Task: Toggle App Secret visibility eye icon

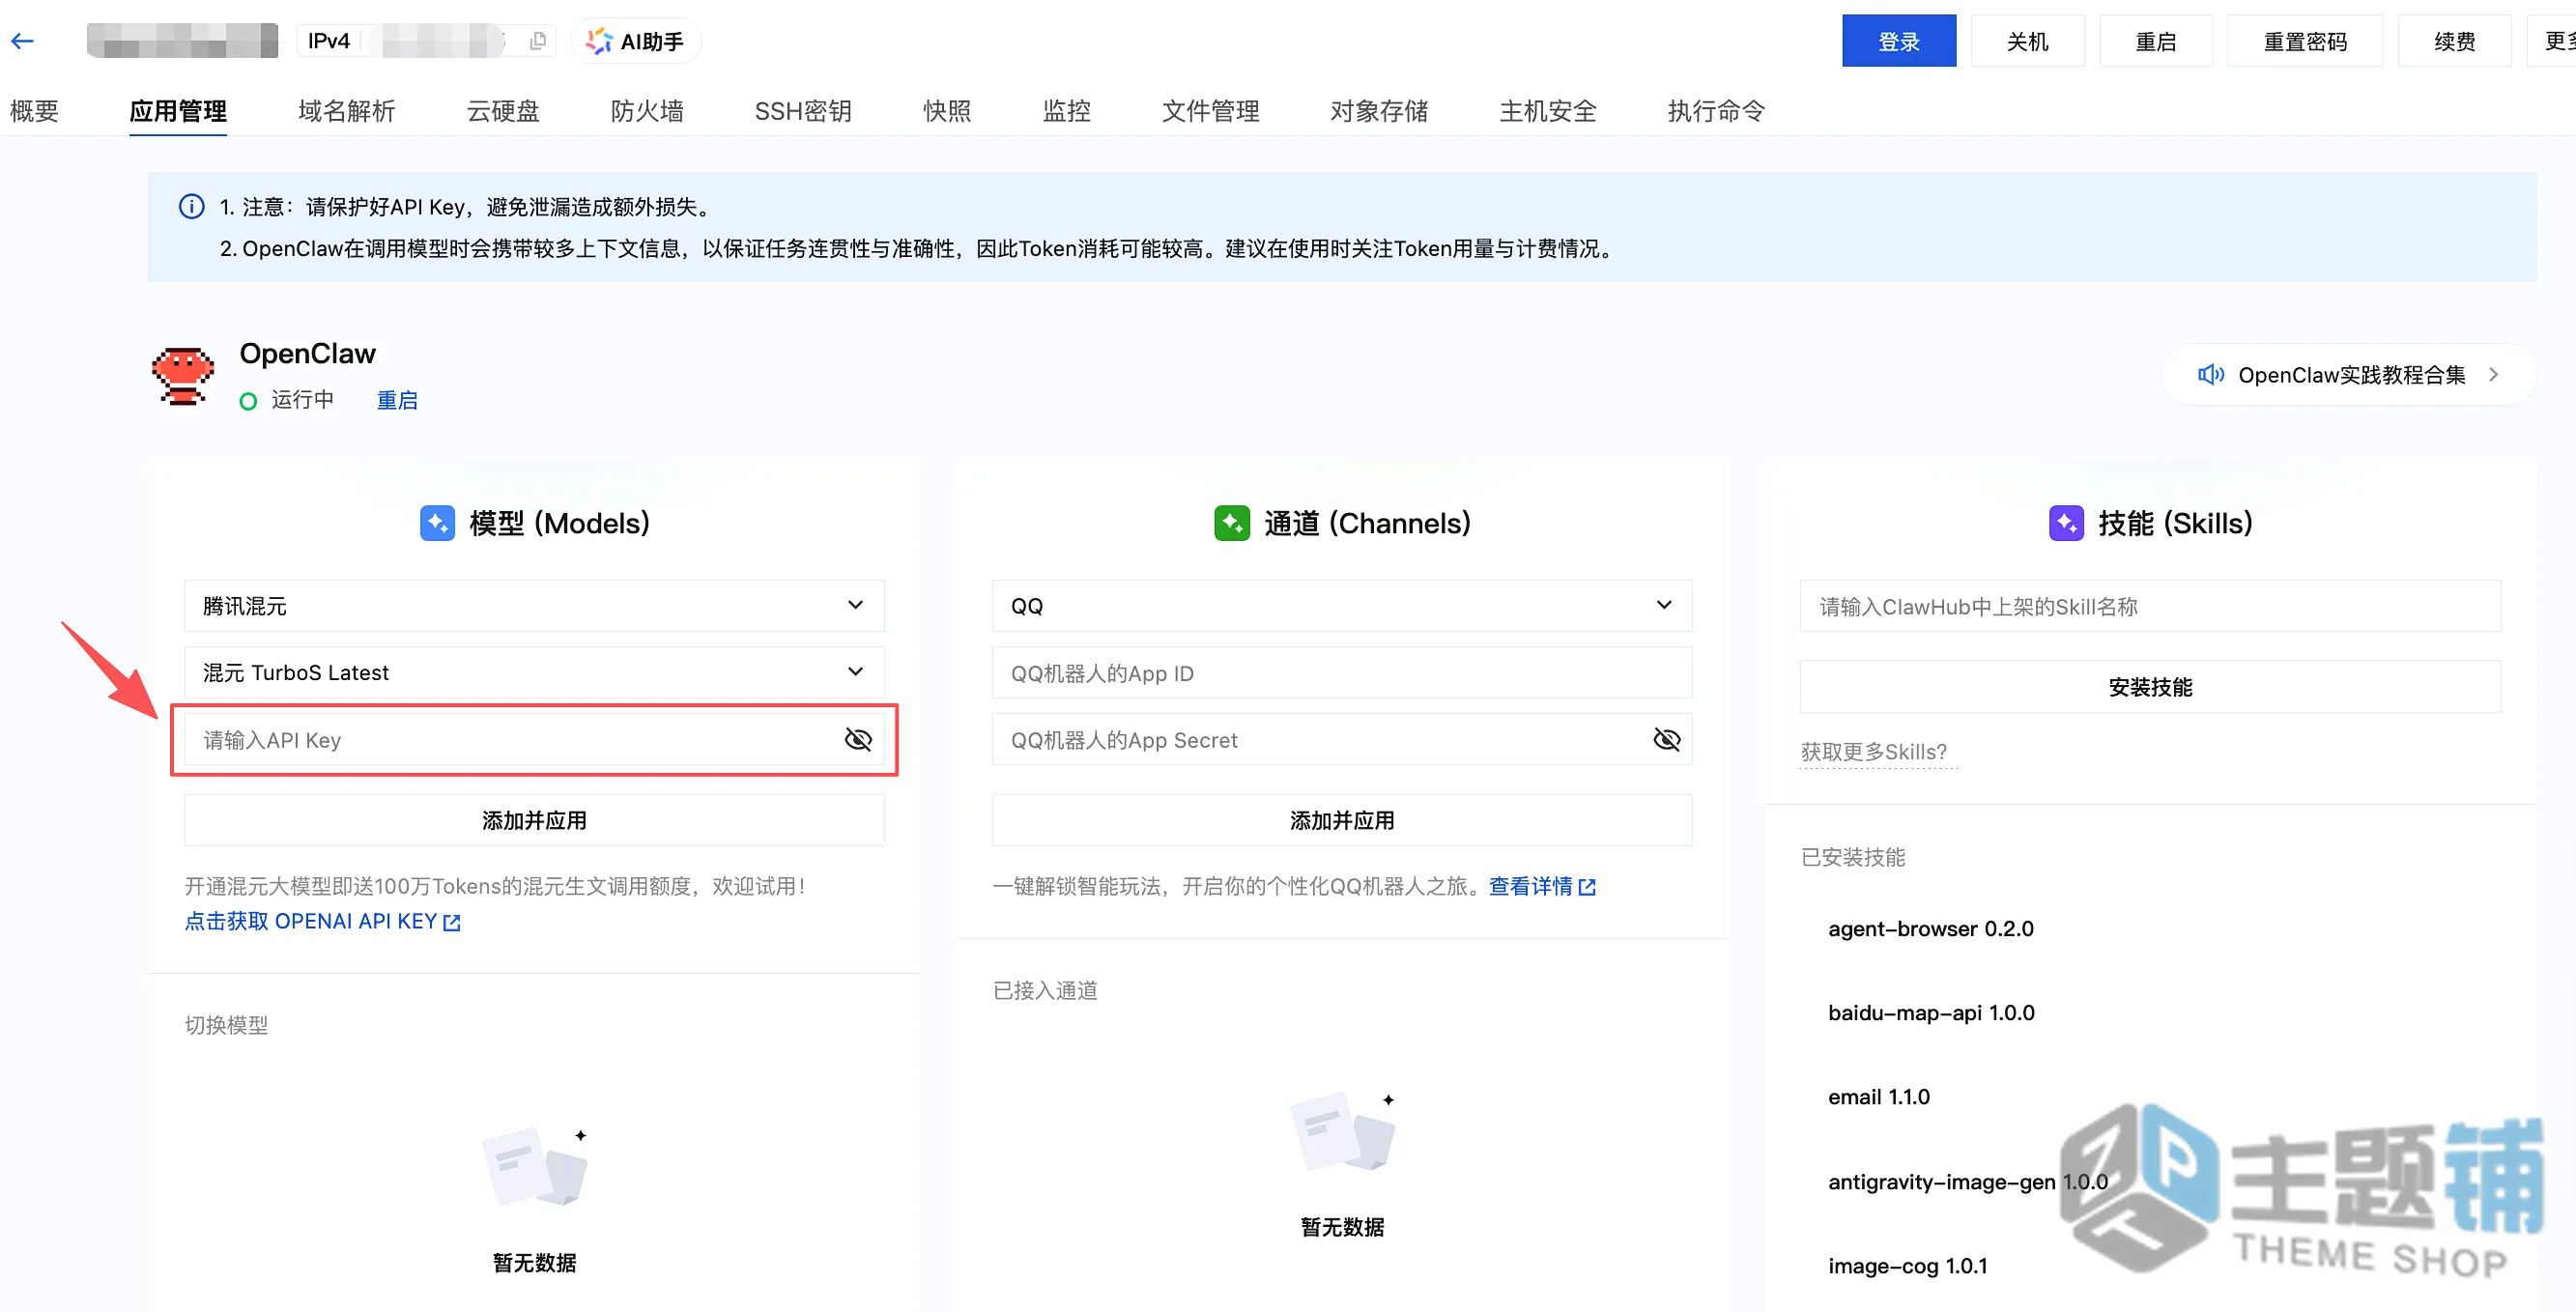Action: (x=1666, y=740)
